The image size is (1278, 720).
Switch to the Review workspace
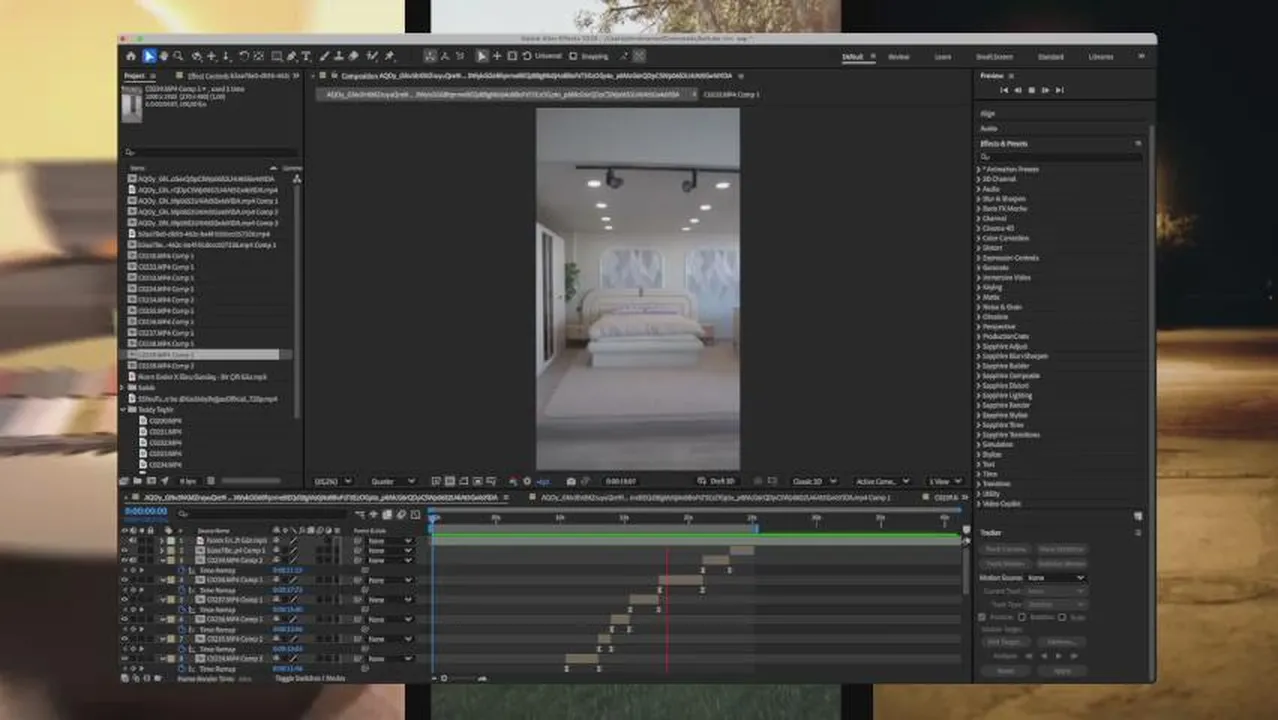[x=899, y=57]
